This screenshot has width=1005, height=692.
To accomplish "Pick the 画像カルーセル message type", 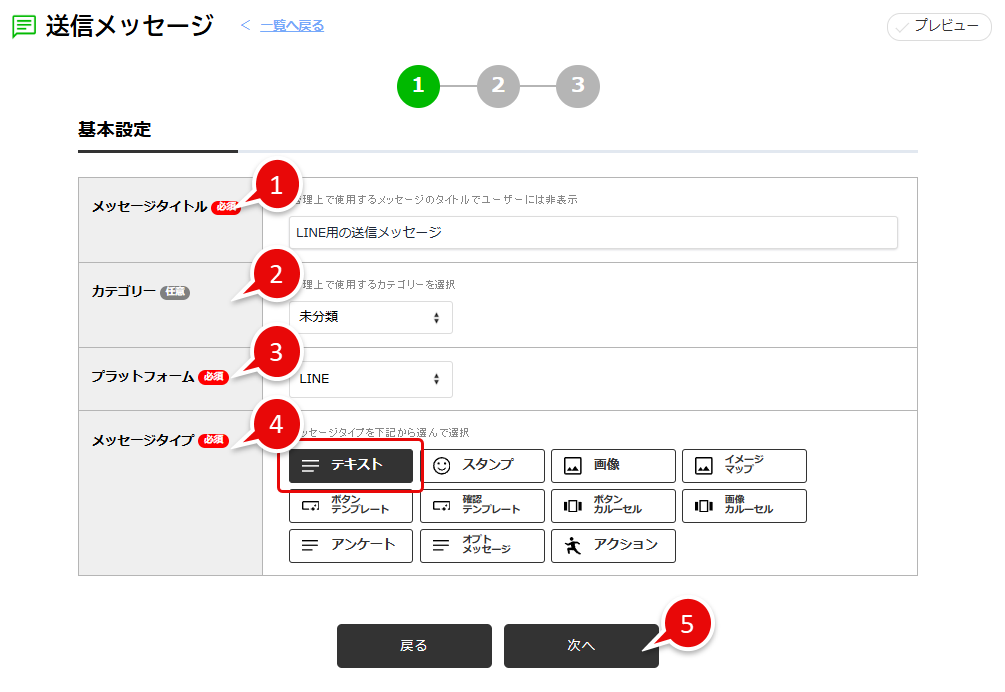I will 744,506.
